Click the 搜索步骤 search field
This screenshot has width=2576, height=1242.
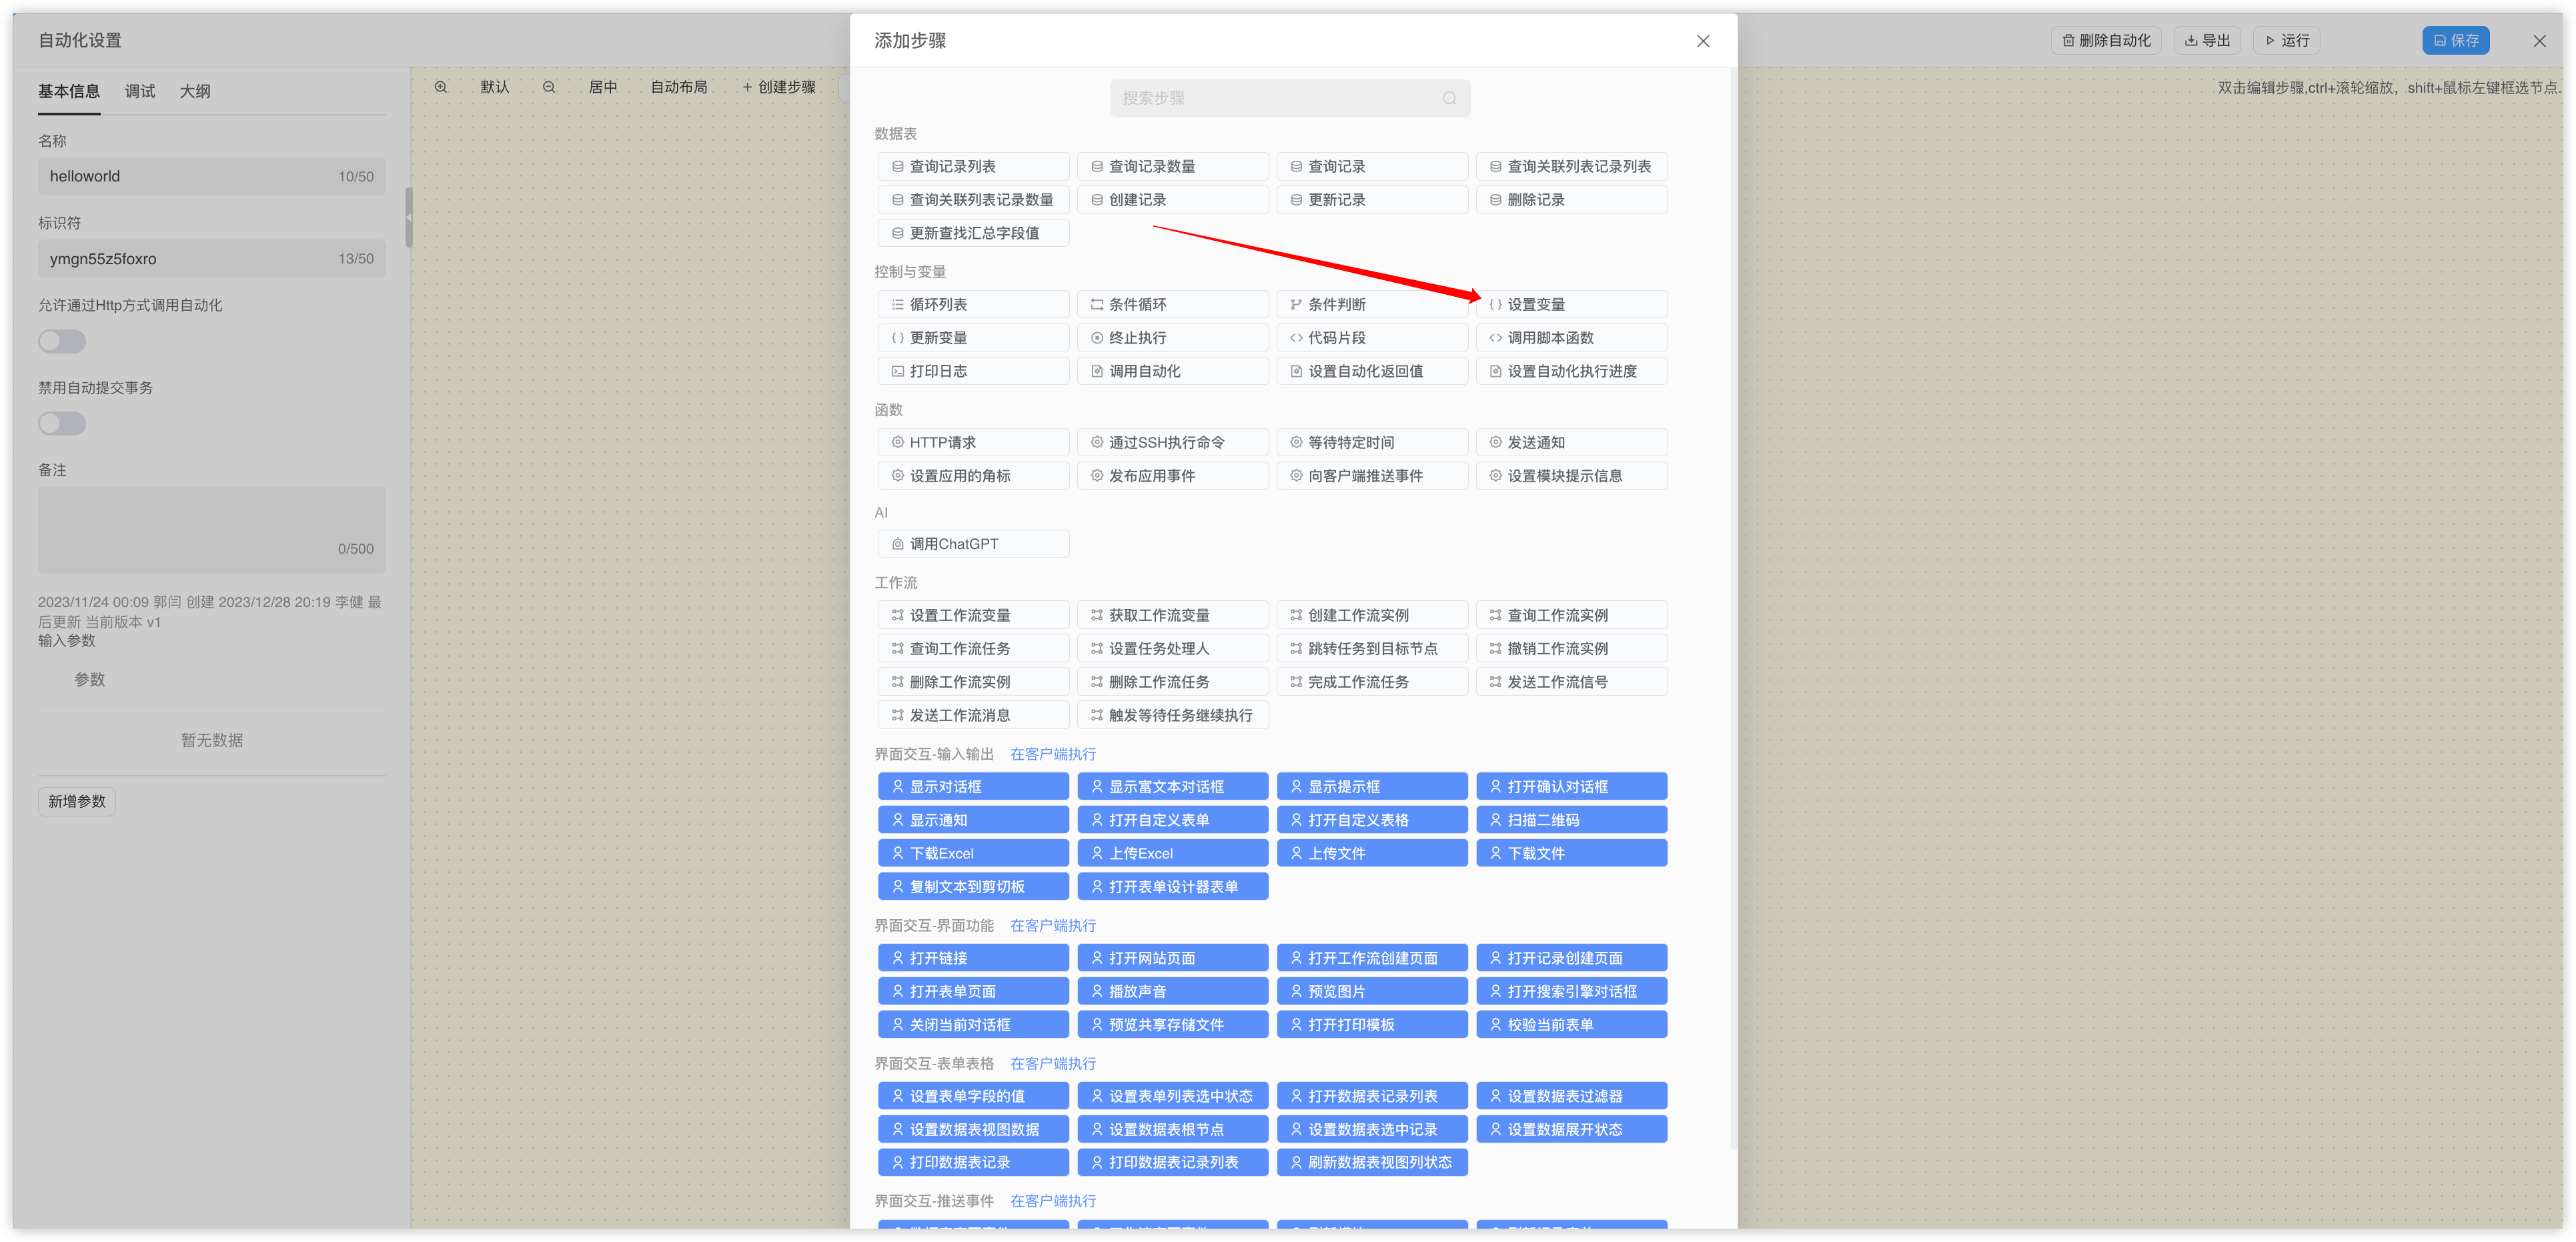pos(1289,98)
